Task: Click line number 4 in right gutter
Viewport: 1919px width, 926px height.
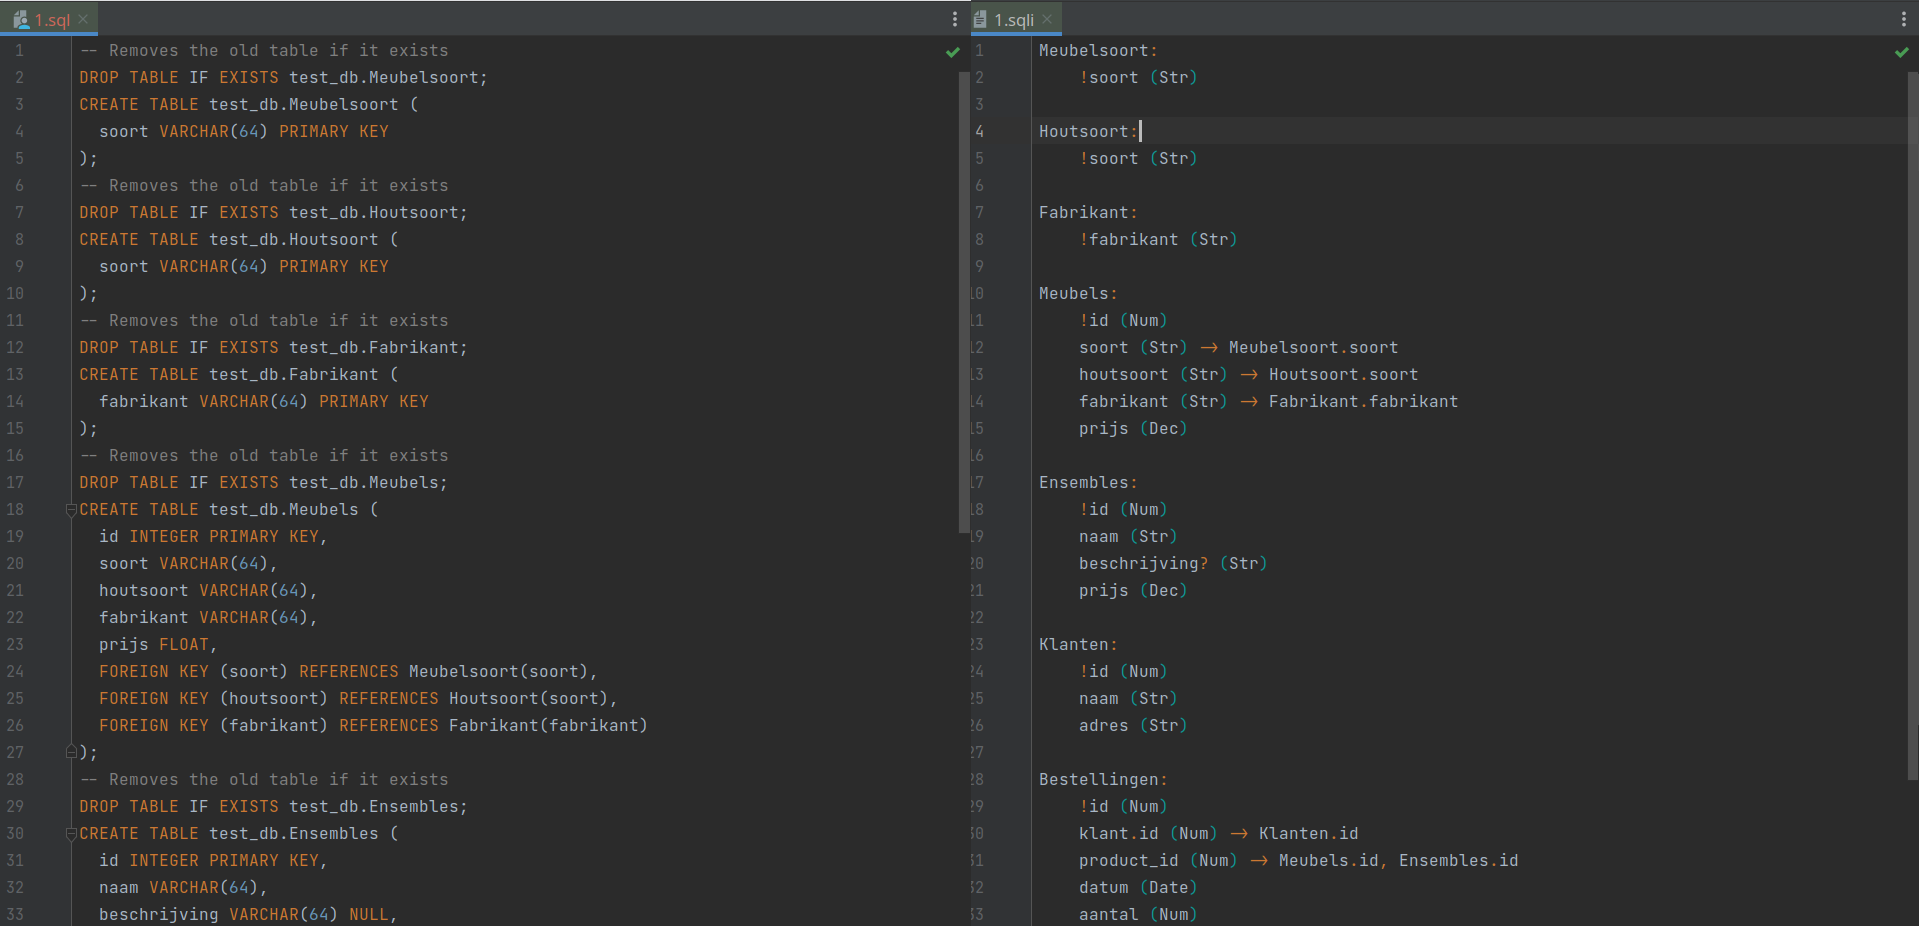Action: 979,131
